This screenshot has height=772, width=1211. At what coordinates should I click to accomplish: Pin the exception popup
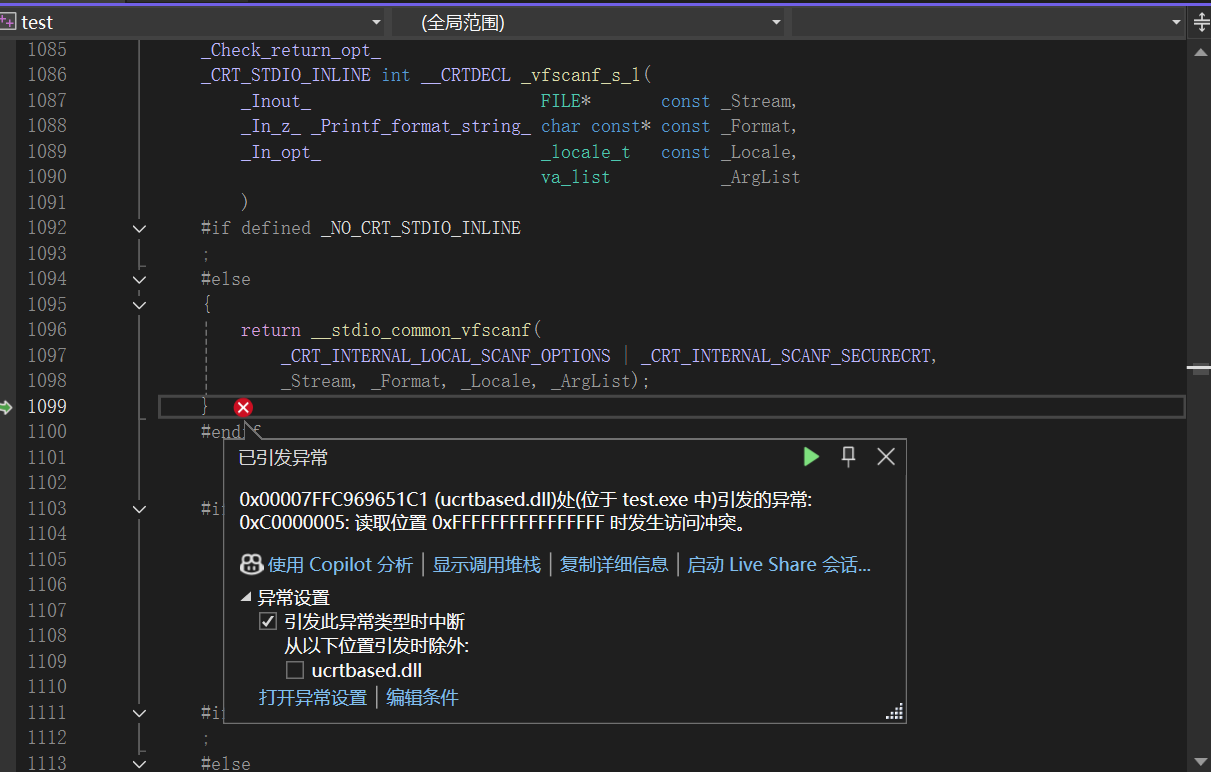[x=849, y=457]
